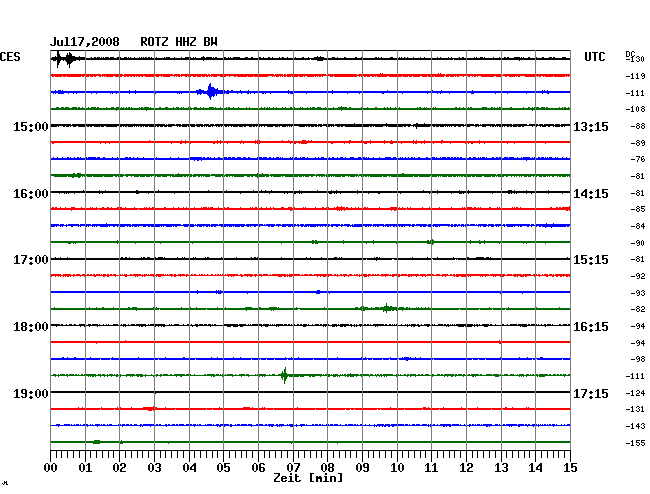The image size is (650, 494).
Task: Click the DC offset value -155
Action: (x=635, y=443)
